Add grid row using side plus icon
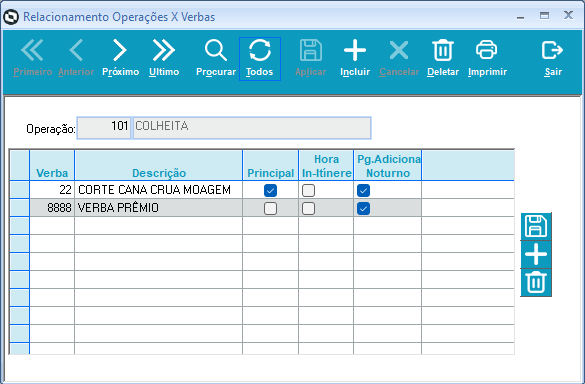 pos(536,254)
